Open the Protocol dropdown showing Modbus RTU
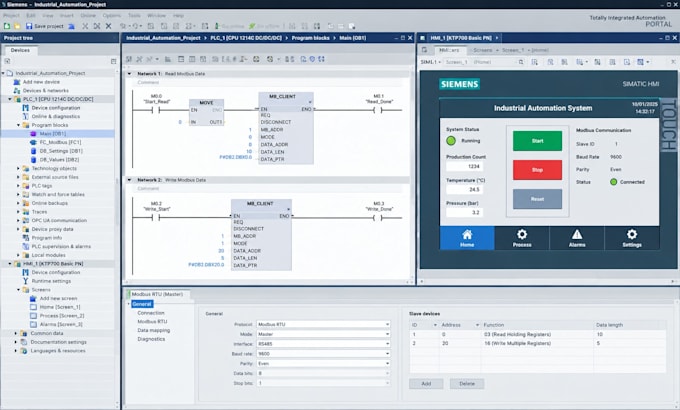This screenshot has height=410, width=680. pos(323,324)
